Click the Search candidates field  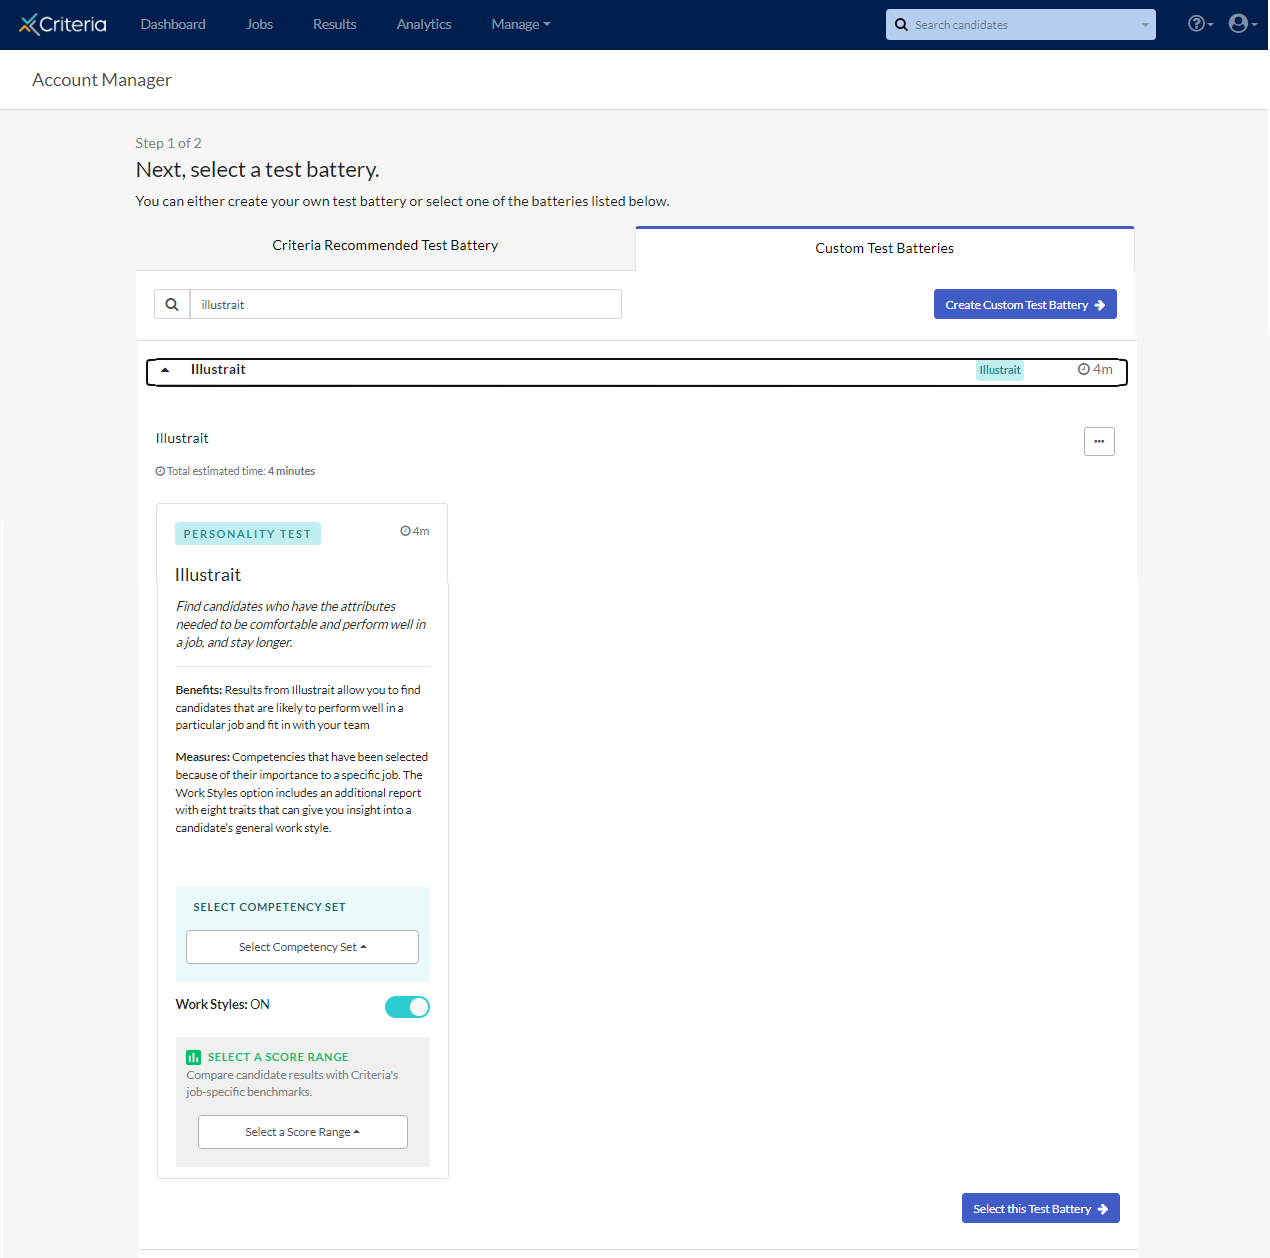(x=1020, y=25)
